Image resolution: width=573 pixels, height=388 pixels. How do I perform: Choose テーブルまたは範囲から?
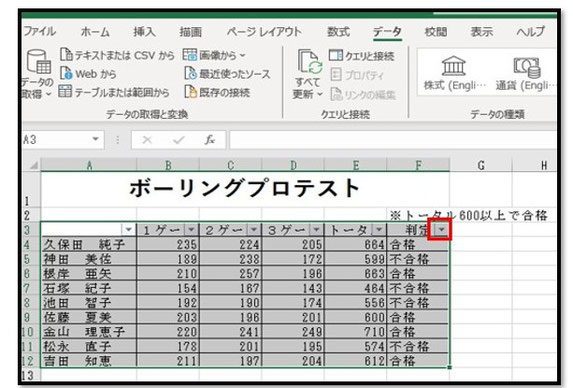114,92
